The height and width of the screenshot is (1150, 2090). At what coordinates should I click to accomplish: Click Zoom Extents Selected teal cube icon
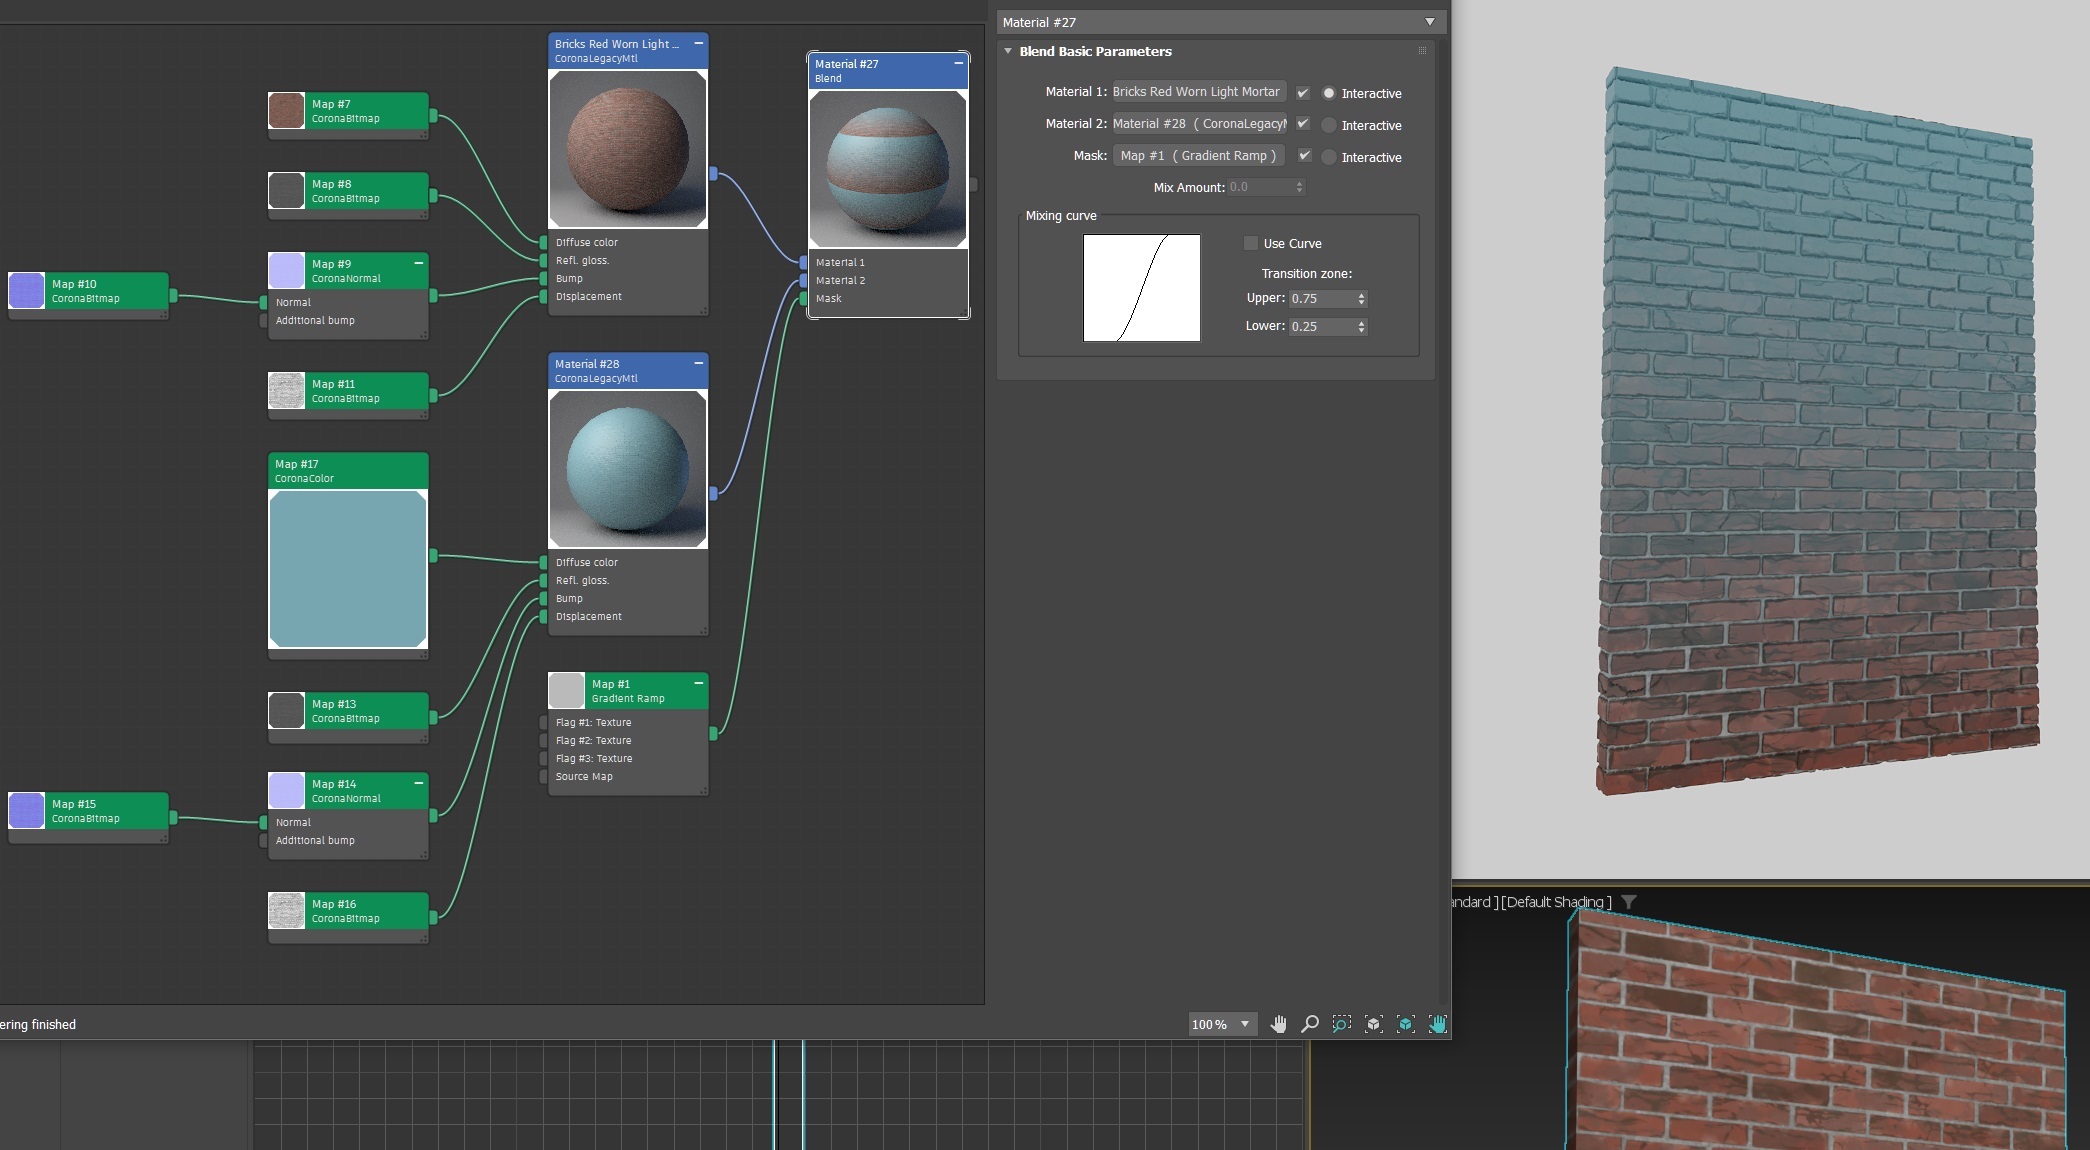click(x=1405, y=1024)
